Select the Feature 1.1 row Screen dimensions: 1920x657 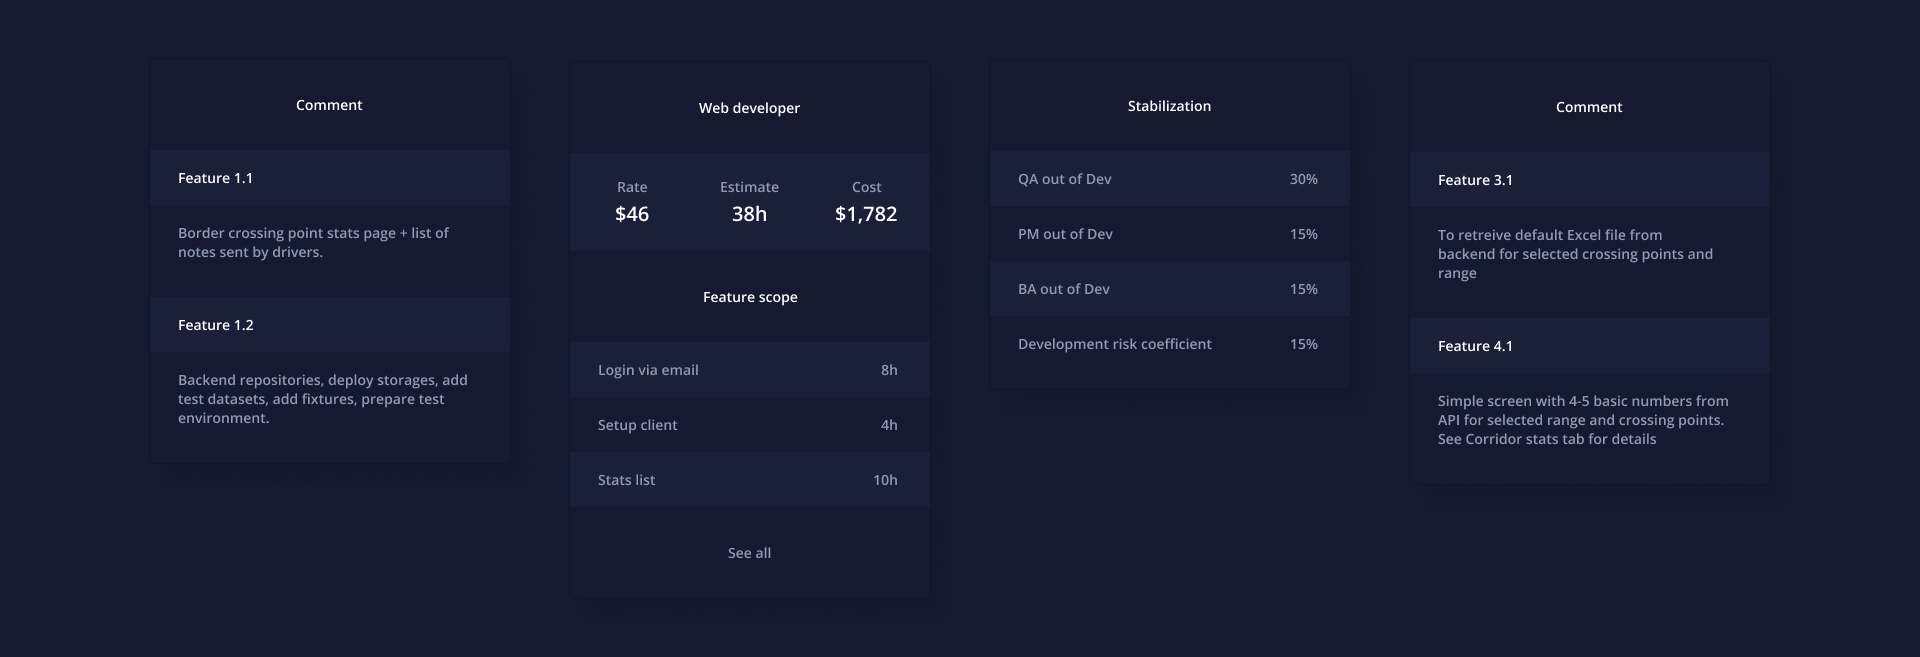[329, 178]
